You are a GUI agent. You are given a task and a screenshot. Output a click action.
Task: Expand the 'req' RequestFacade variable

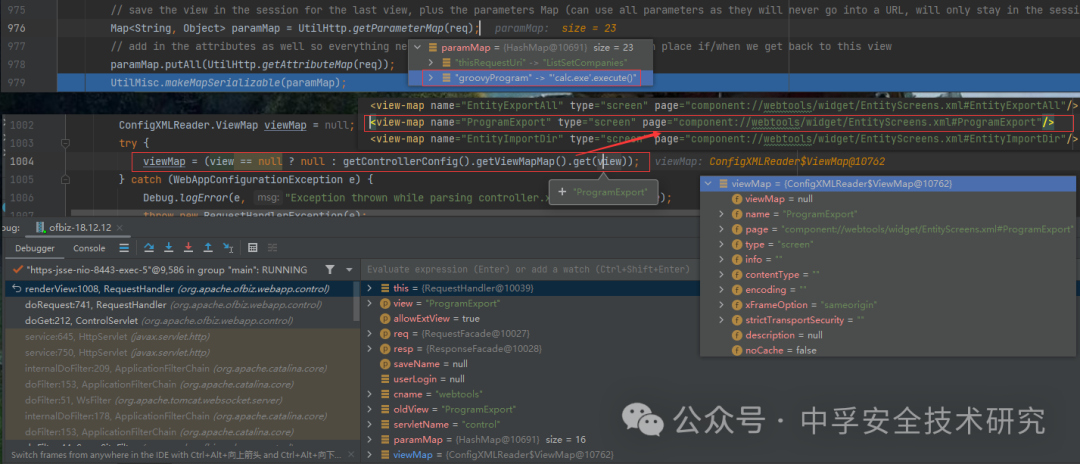point(369,333)
